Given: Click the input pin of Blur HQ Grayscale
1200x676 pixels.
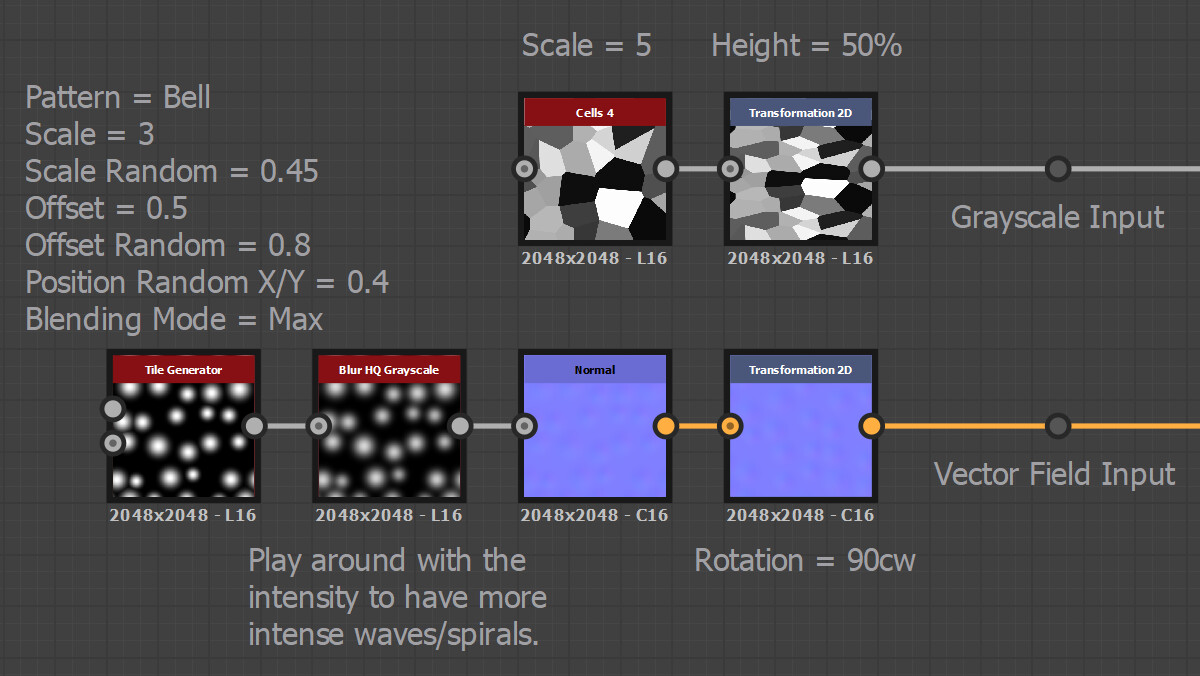Looking at the screenshot, I should 319,426.
